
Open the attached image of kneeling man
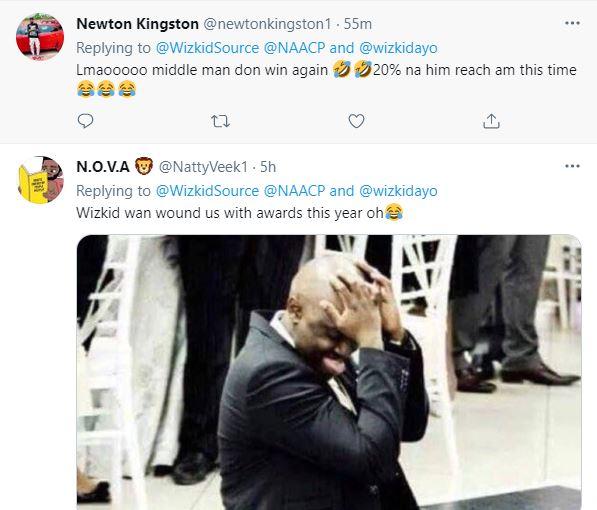(x=329, y=372)
